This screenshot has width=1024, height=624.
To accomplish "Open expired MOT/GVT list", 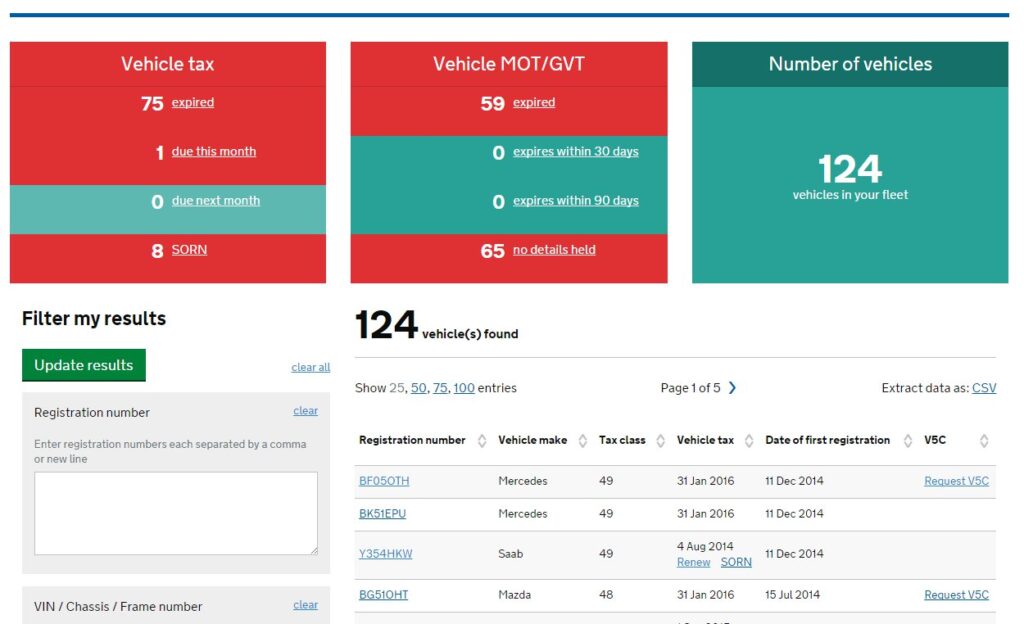I will pos(534,102).
